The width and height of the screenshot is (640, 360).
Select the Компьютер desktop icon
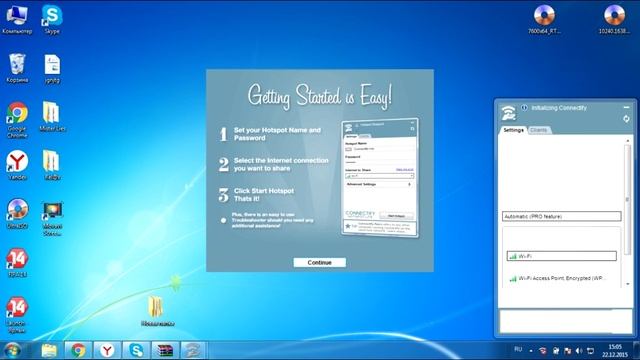17,20
